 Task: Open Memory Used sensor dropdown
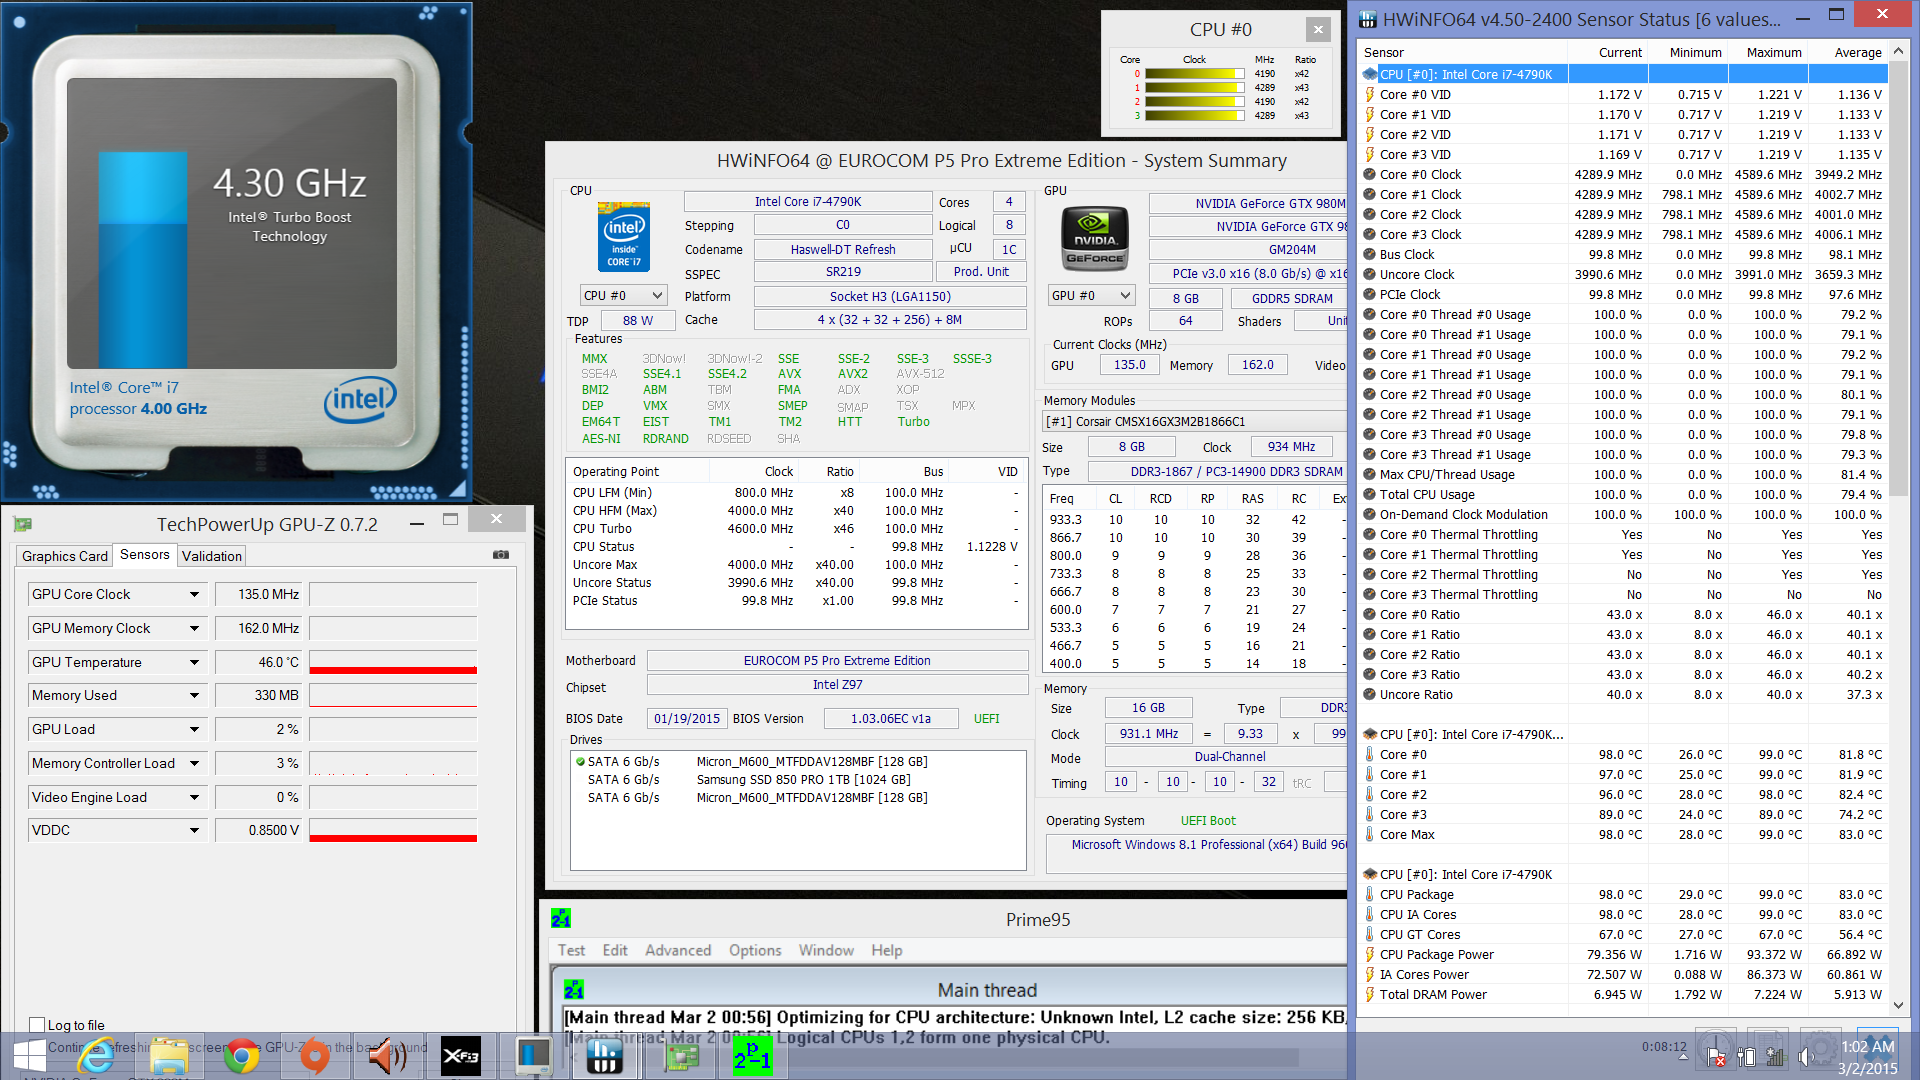[194, 695]
